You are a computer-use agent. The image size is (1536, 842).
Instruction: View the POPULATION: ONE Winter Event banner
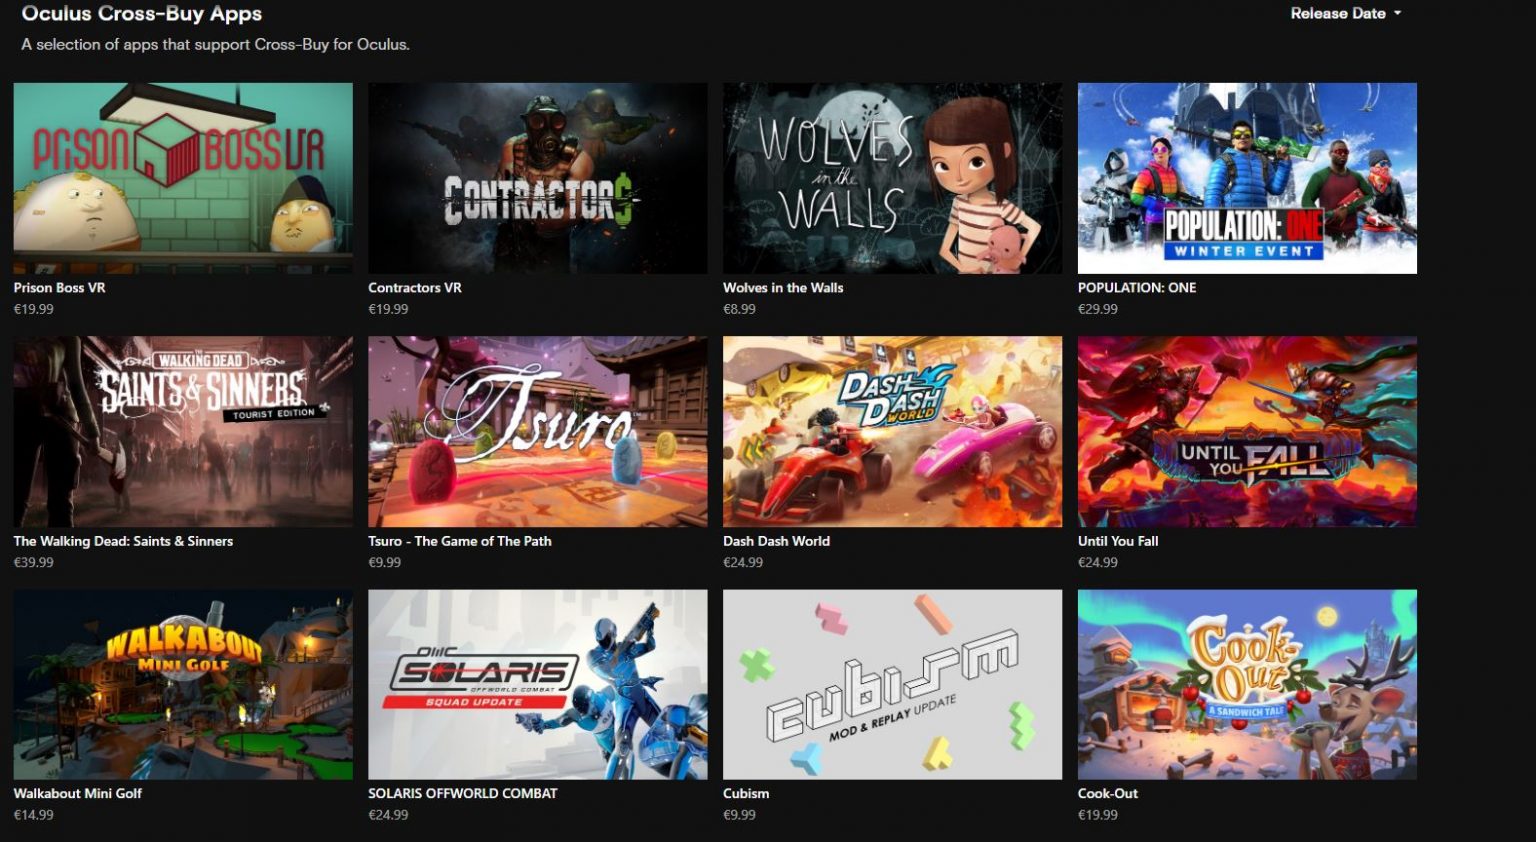(1247, 178)
